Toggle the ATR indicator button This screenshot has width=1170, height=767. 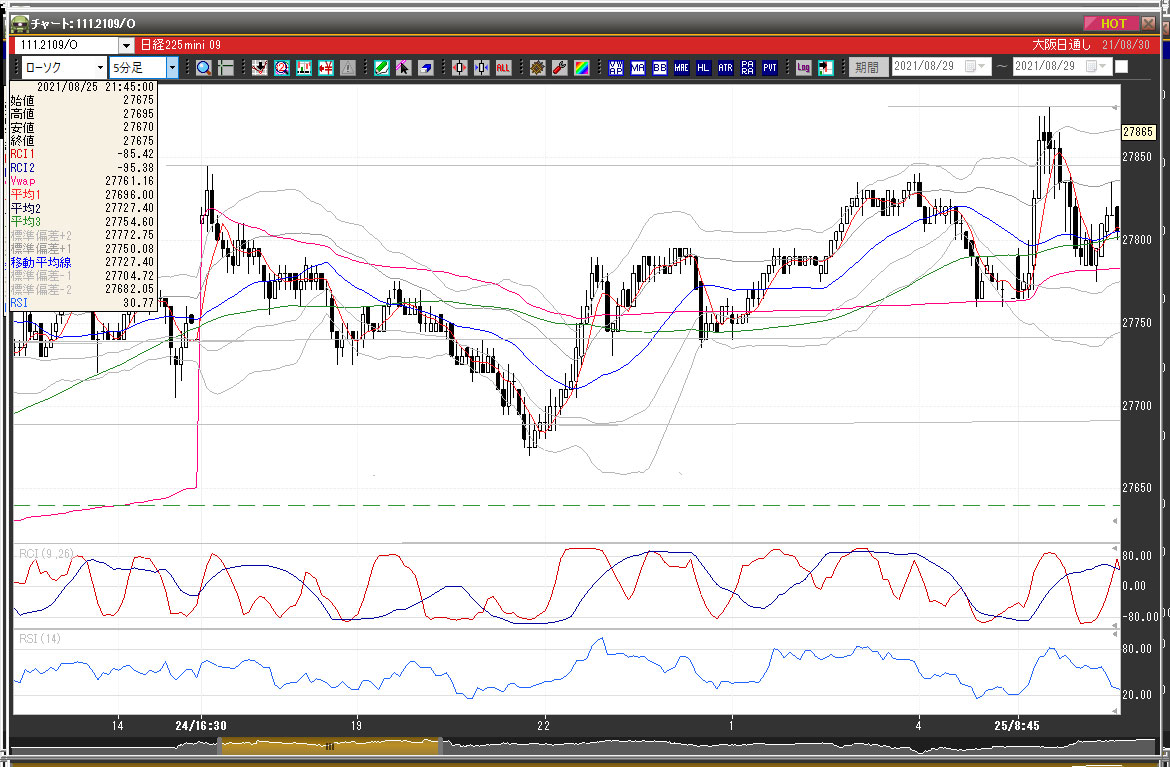click(725, 67)
